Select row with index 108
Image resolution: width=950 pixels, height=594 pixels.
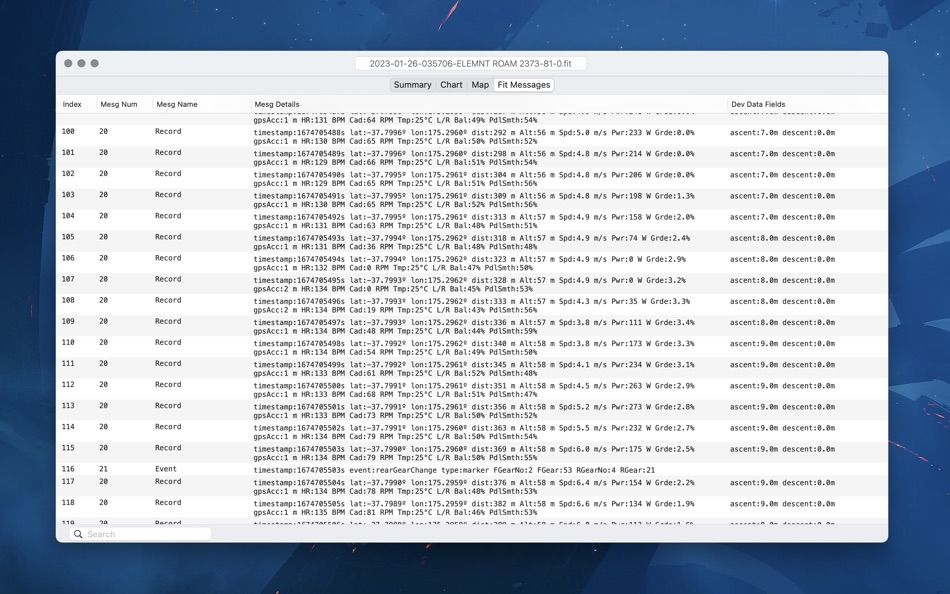click(x=472, y=305)
